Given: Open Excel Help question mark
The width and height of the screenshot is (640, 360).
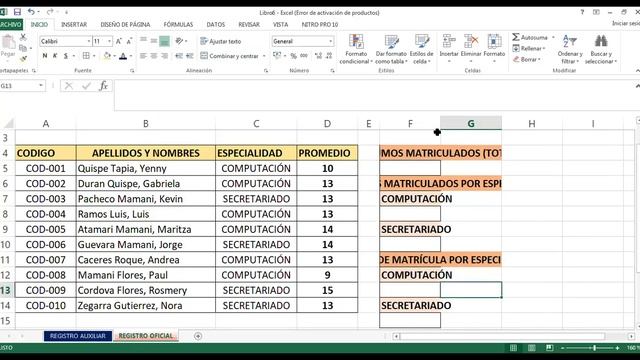Looking at the screenshot, I should pyautogui.click(x=582, y=12).
